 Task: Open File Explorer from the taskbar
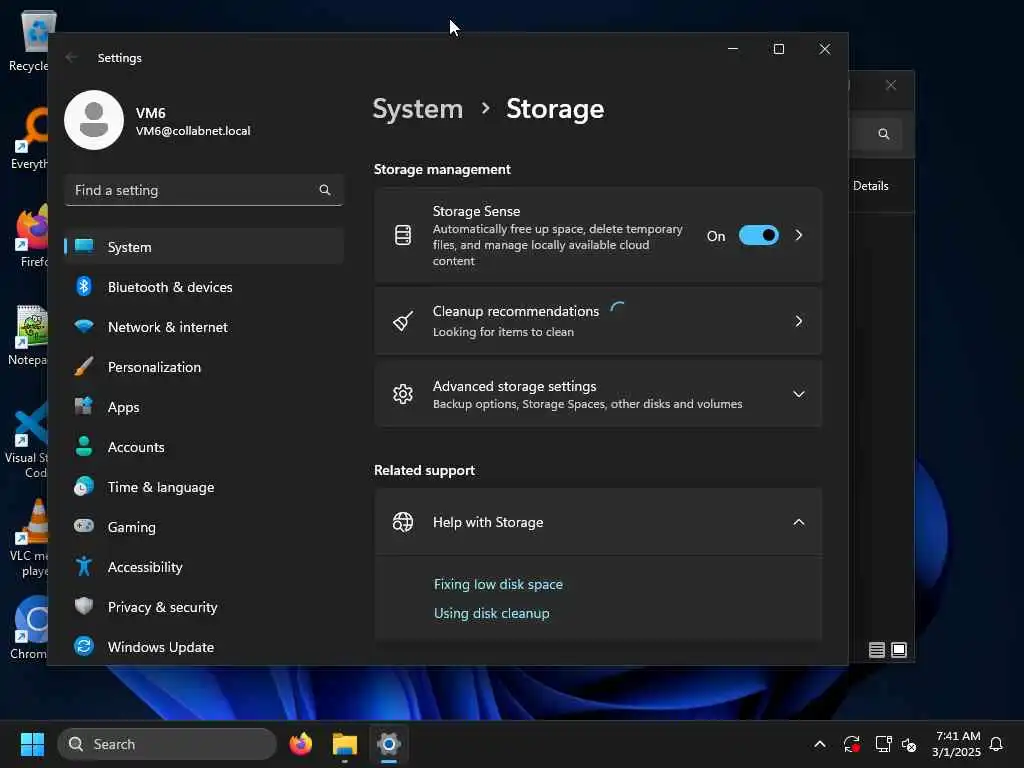pyautogui.click(x=345, y=744)
